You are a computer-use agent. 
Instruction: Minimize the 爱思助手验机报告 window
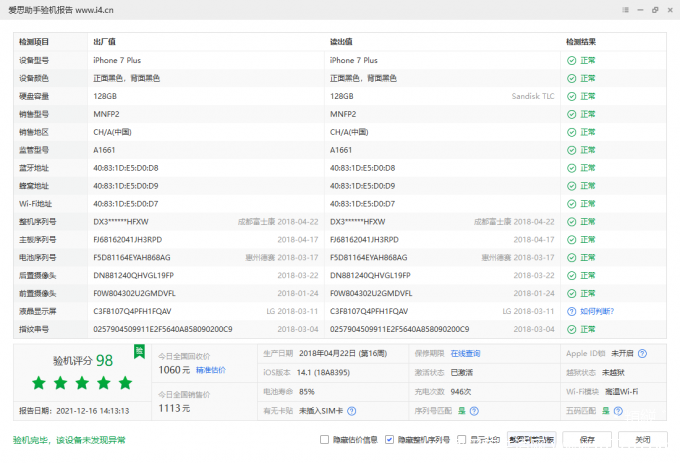point(640,10)
